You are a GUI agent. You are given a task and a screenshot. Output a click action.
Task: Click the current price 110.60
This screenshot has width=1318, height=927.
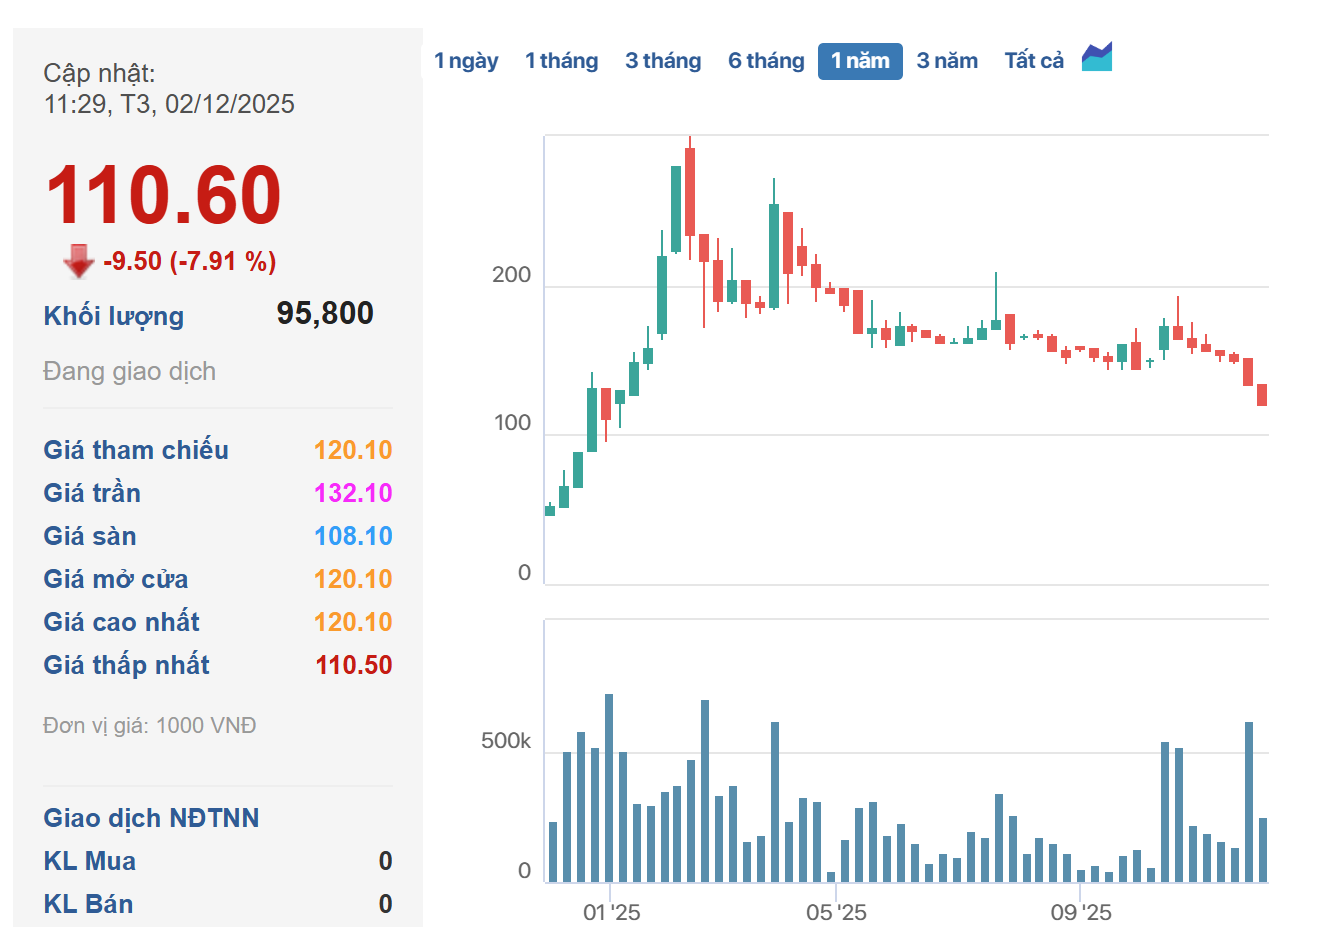click(163, 195)
